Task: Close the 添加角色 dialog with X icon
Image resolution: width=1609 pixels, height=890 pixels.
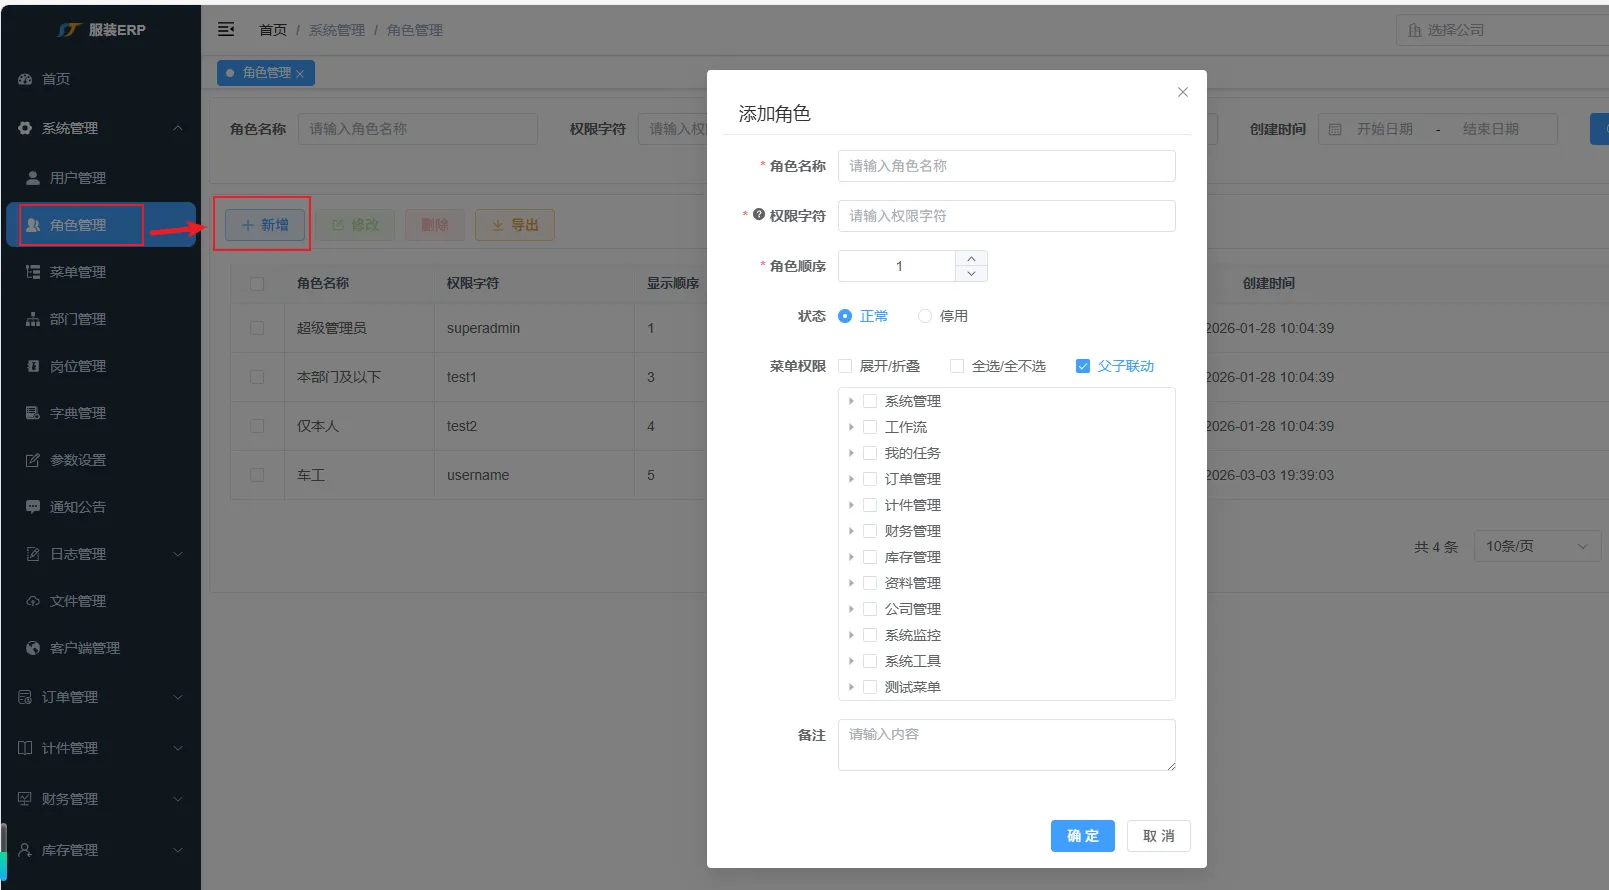Action: pos(1182,92)
